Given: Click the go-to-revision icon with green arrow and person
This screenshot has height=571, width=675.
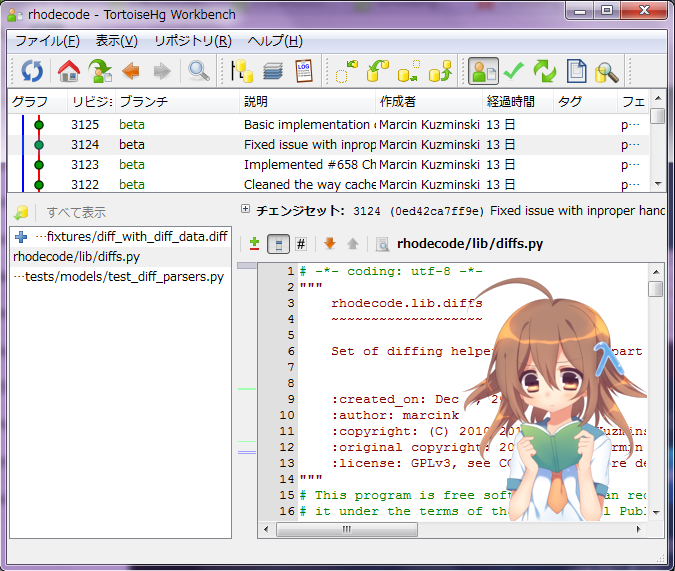Looking at the screenshot, I should coord(100,71).
